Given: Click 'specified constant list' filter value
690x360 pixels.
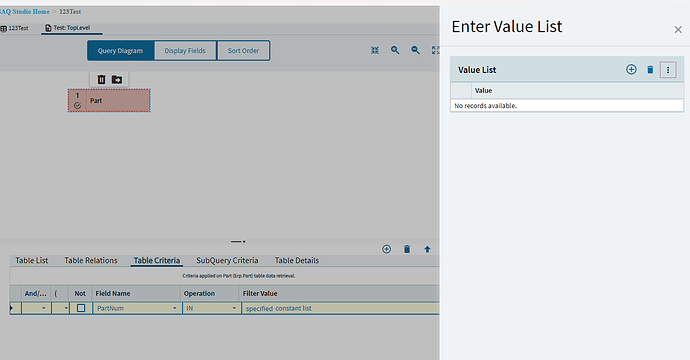Looking at the screenshot, I should pos(279,309).
